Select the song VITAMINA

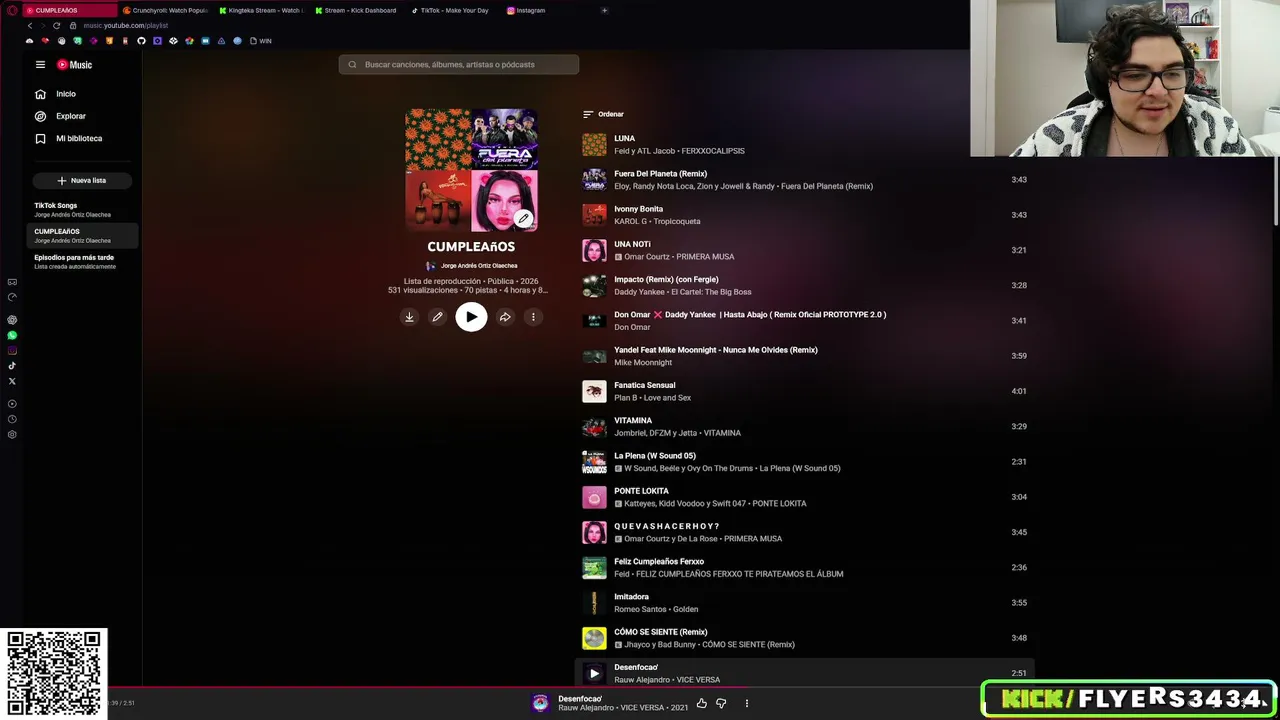(633, 421)
